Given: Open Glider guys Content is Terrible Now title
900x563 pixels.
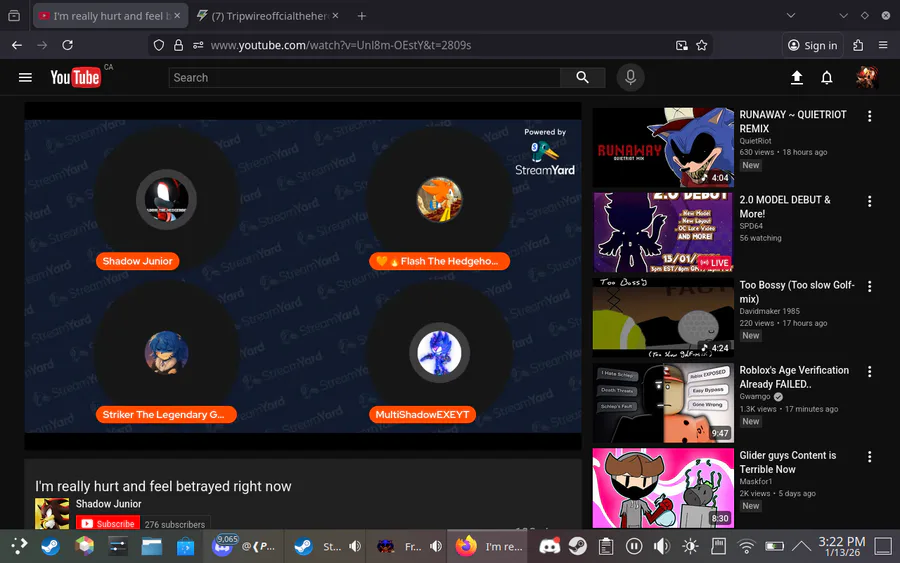Looking at the screenshot, I should [x=788, y=463].
